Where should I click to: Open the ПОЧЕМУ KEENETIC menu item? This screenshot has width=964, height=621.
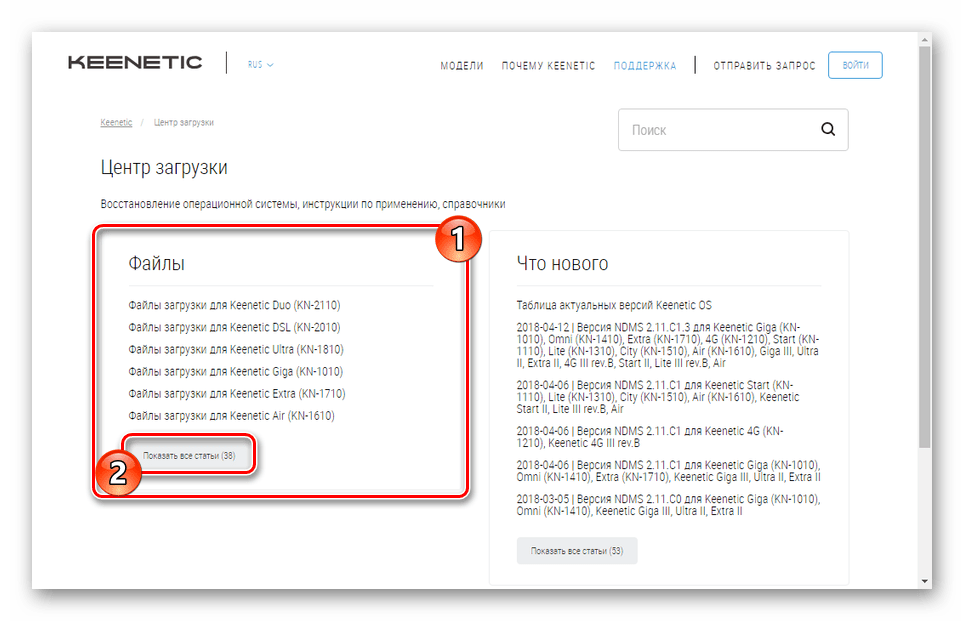coord(548,66)
